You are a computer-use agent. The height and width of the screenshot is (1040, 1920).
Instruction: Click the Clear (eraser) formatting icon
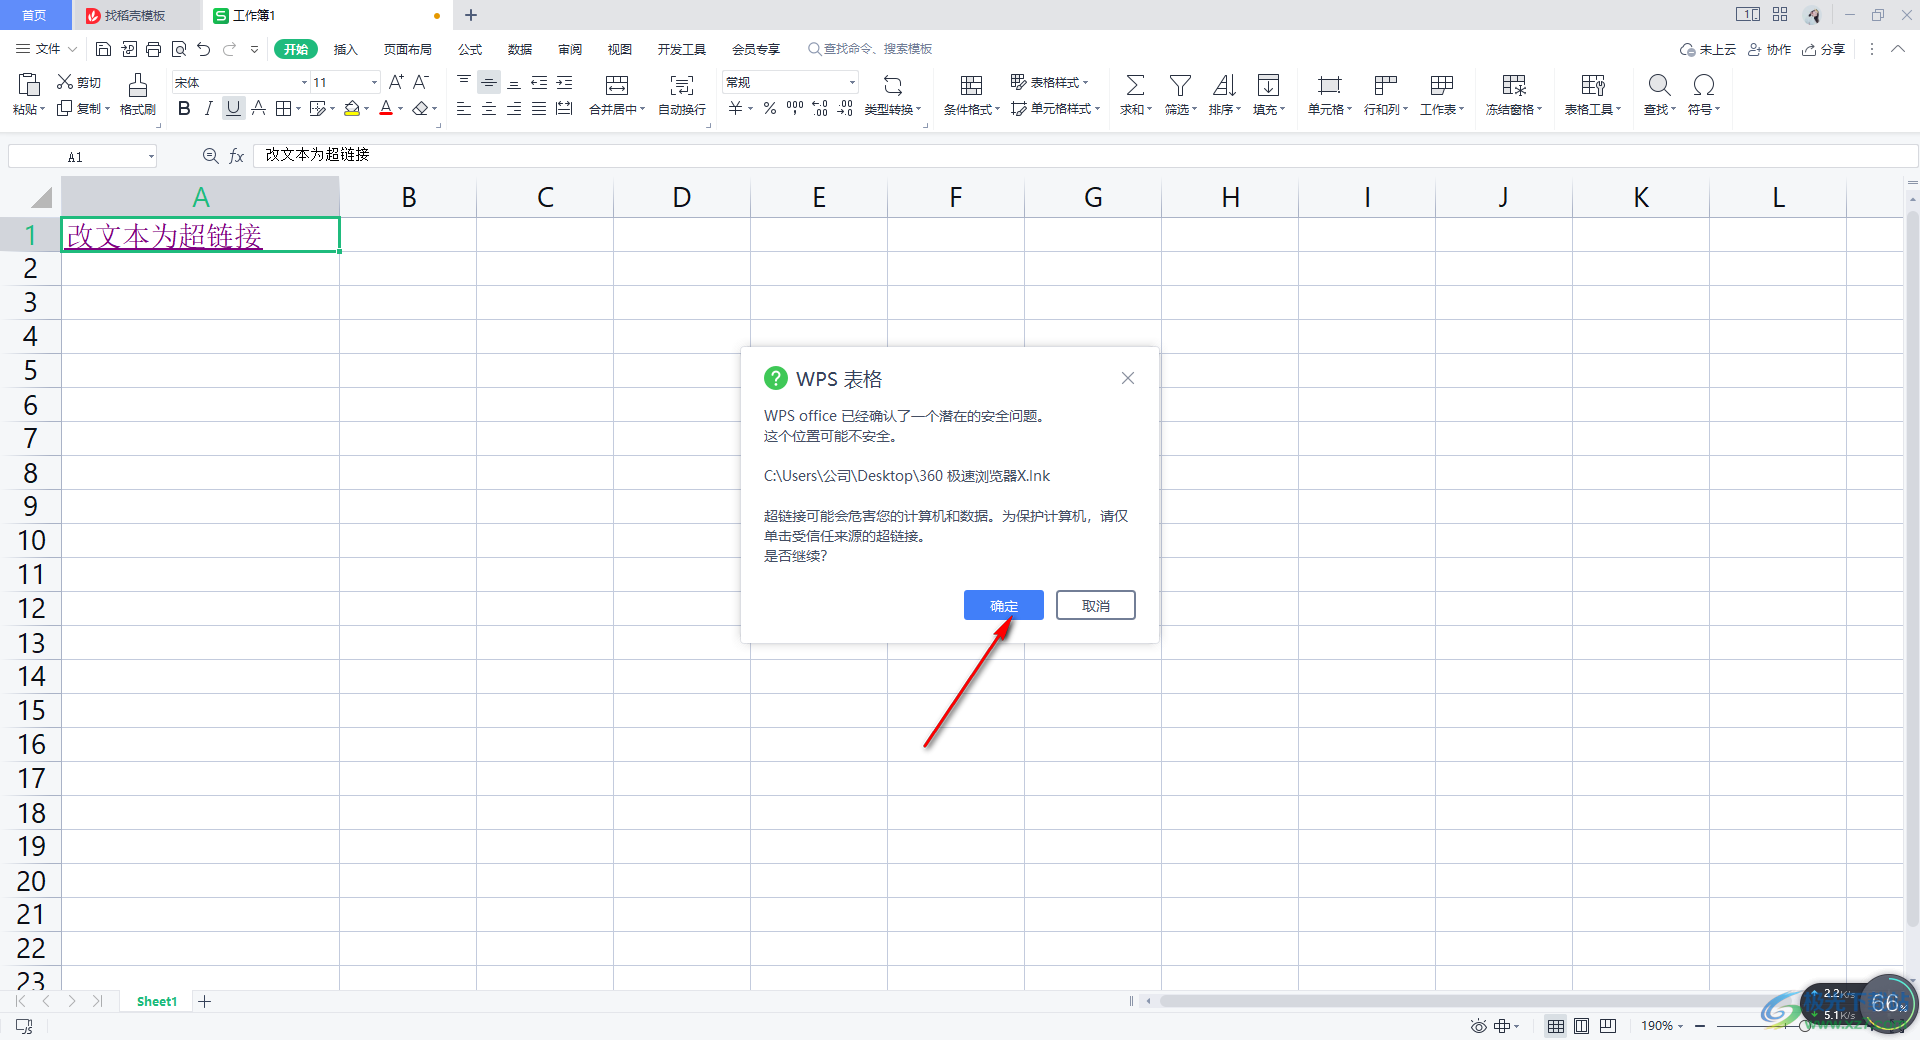421,108
